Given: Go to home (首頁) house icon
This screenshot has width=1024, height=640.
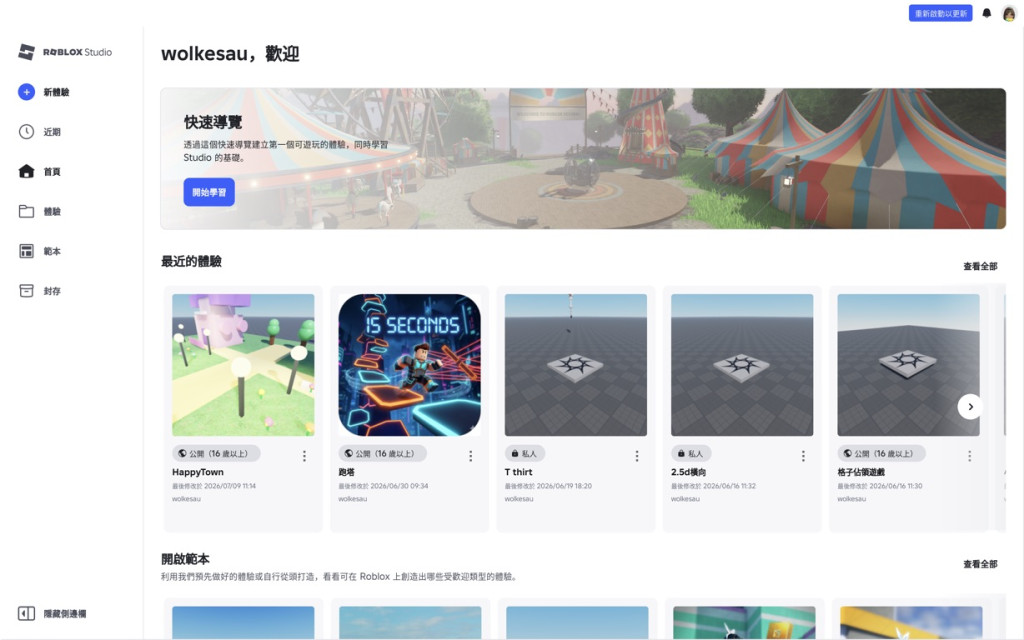Looking at the screenshot, I should point(26,172).
